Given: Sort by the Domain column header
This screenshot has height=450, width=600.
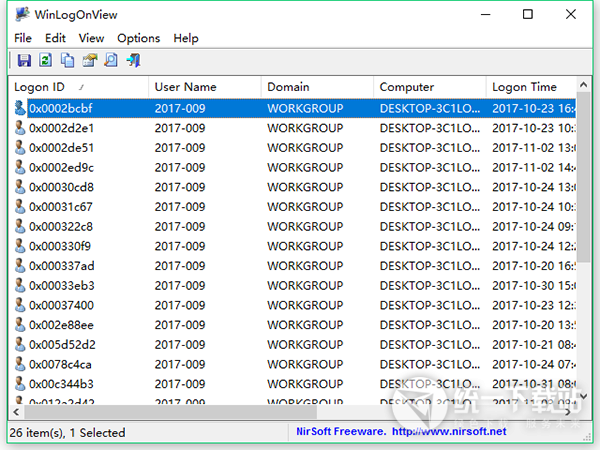Looking at the screenshot, I should coord(317,87).
